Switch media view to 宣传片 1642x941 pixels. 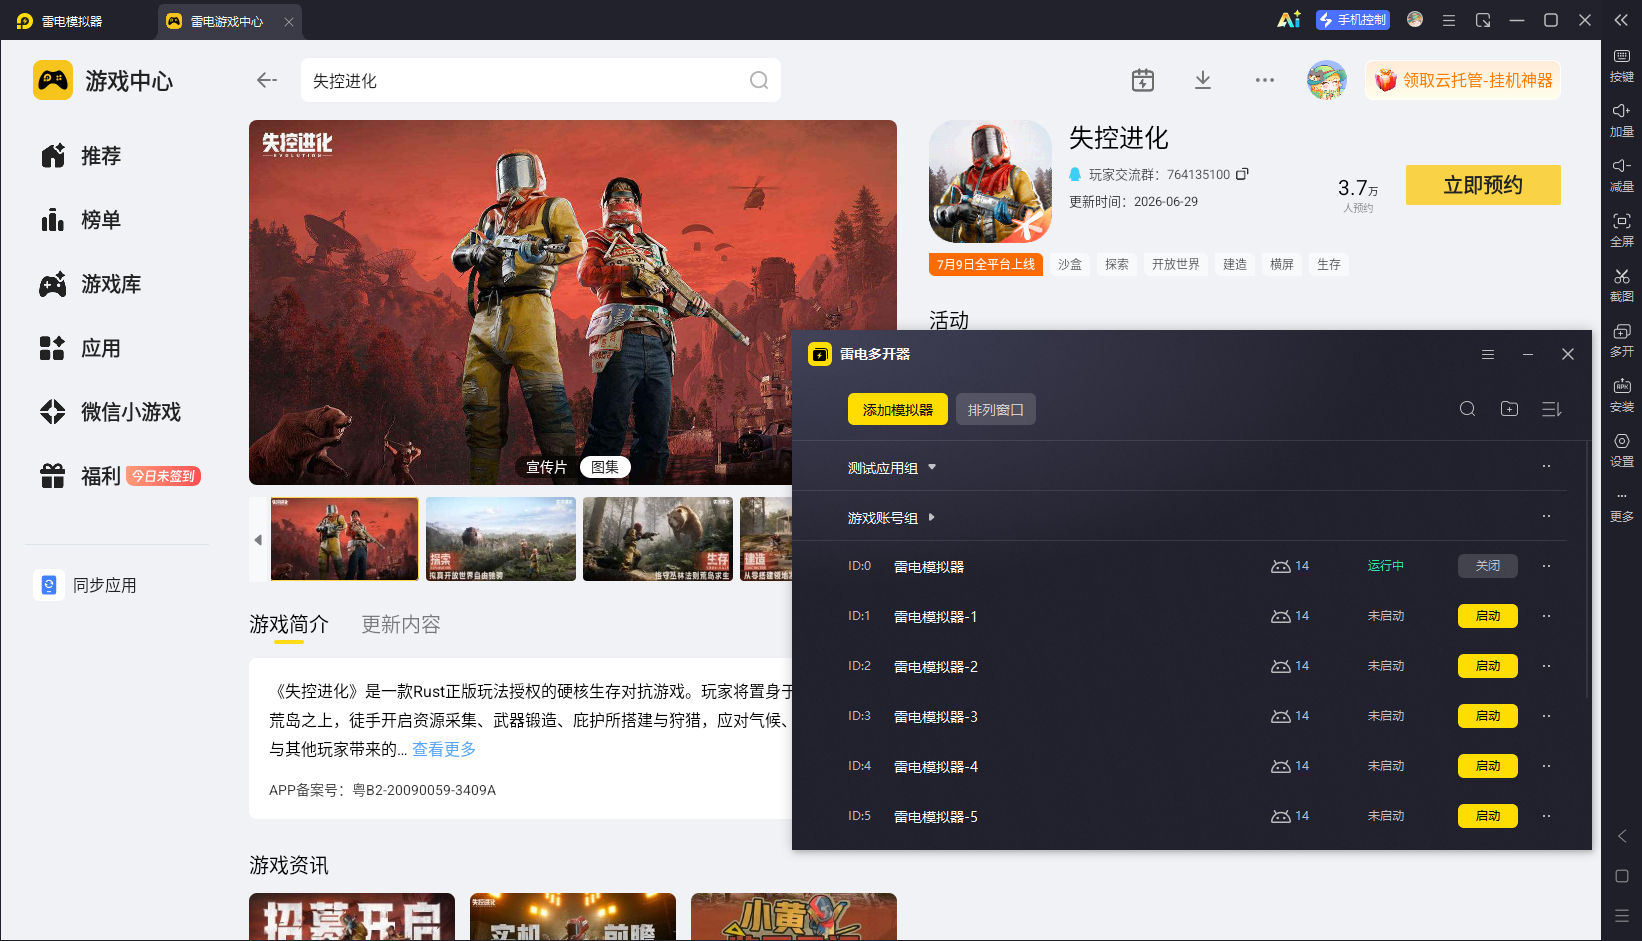tap(546, 467)
